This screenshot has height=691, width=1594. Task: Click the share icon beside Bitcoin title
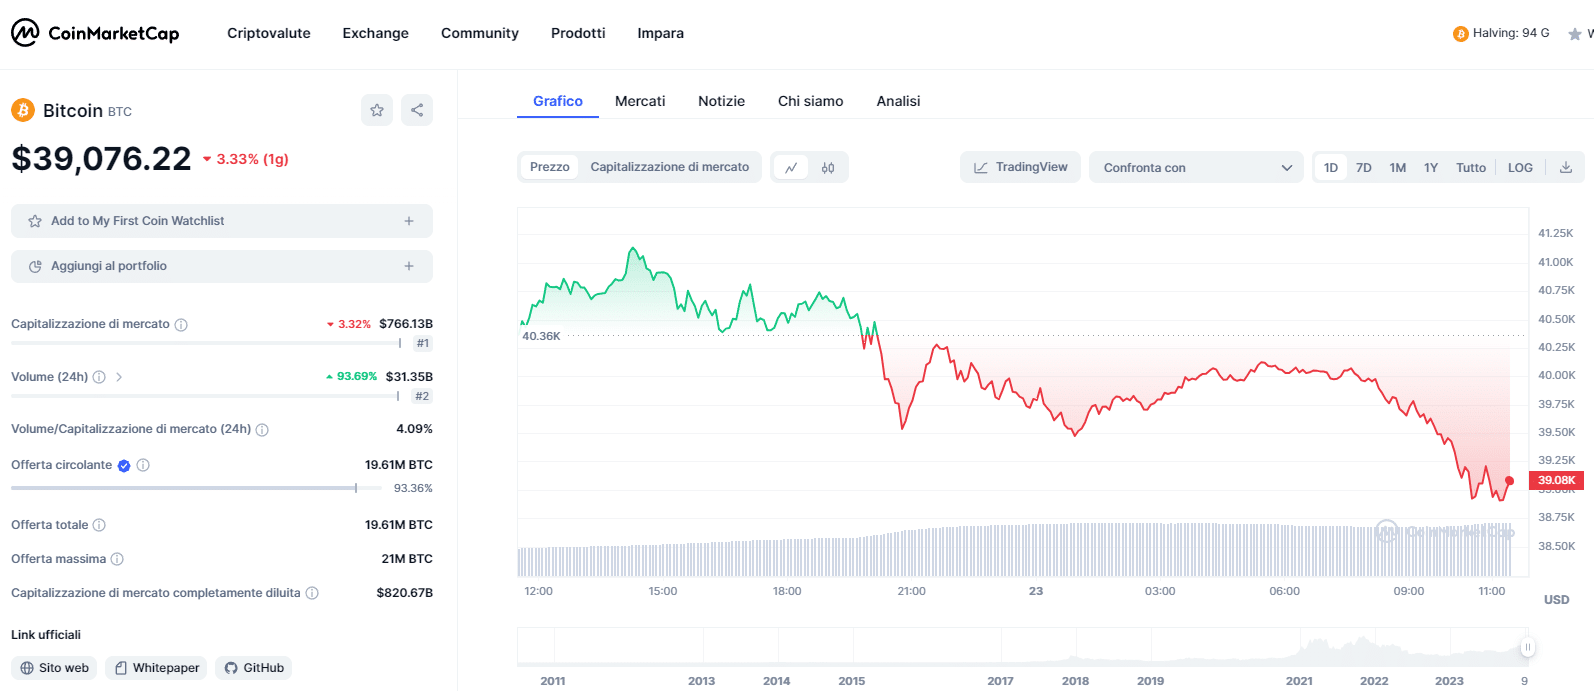(417, 110)
